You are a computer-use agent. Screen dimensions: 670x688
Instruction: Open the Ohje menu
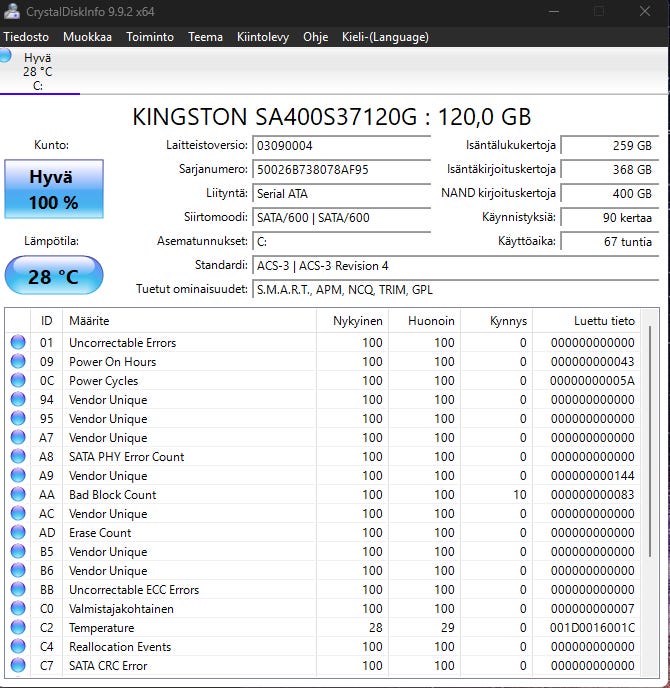coord(315,37)
